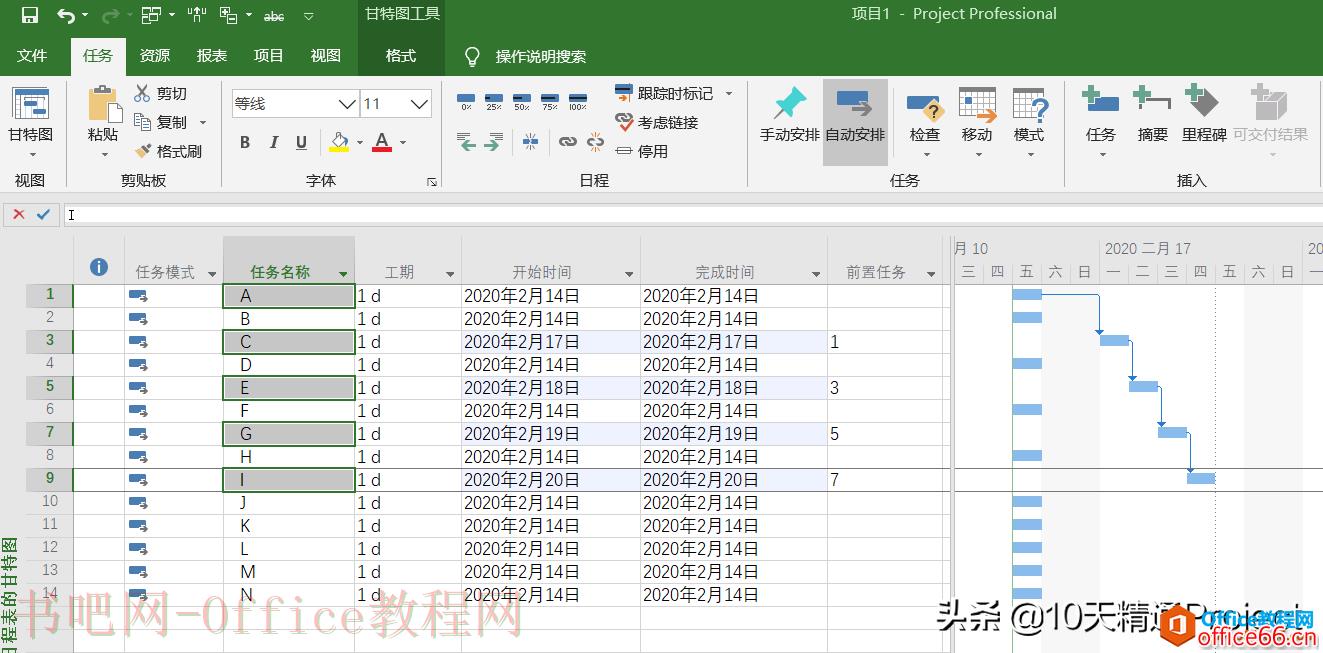Open the Copy (复制) dropdown arrow
Image resolution: width=1323 pixels, height=653 pixels.
coord(203,122)
